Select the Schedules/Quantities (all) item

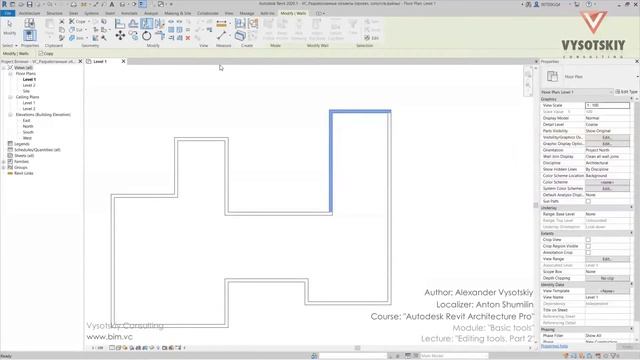tap(37, 150)
